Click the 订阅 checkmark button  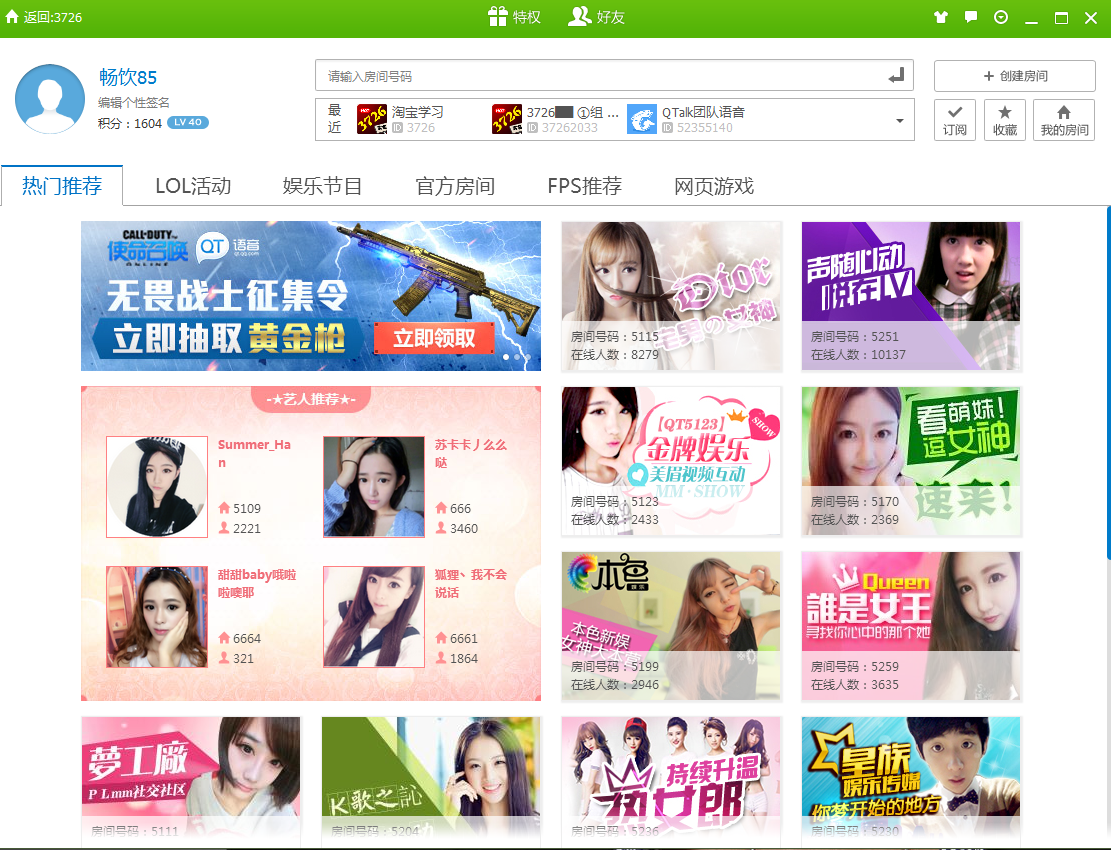pyautogui.click(x=955, y=119)
